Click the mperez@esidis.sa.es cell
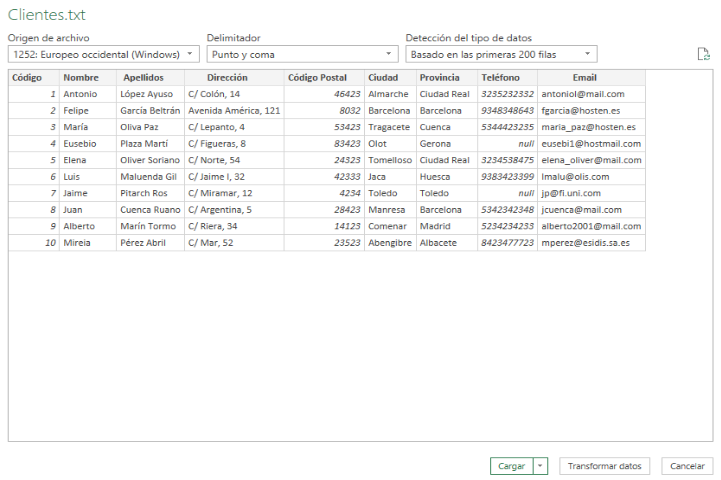The image size is (721, 480). pos(591,243)
